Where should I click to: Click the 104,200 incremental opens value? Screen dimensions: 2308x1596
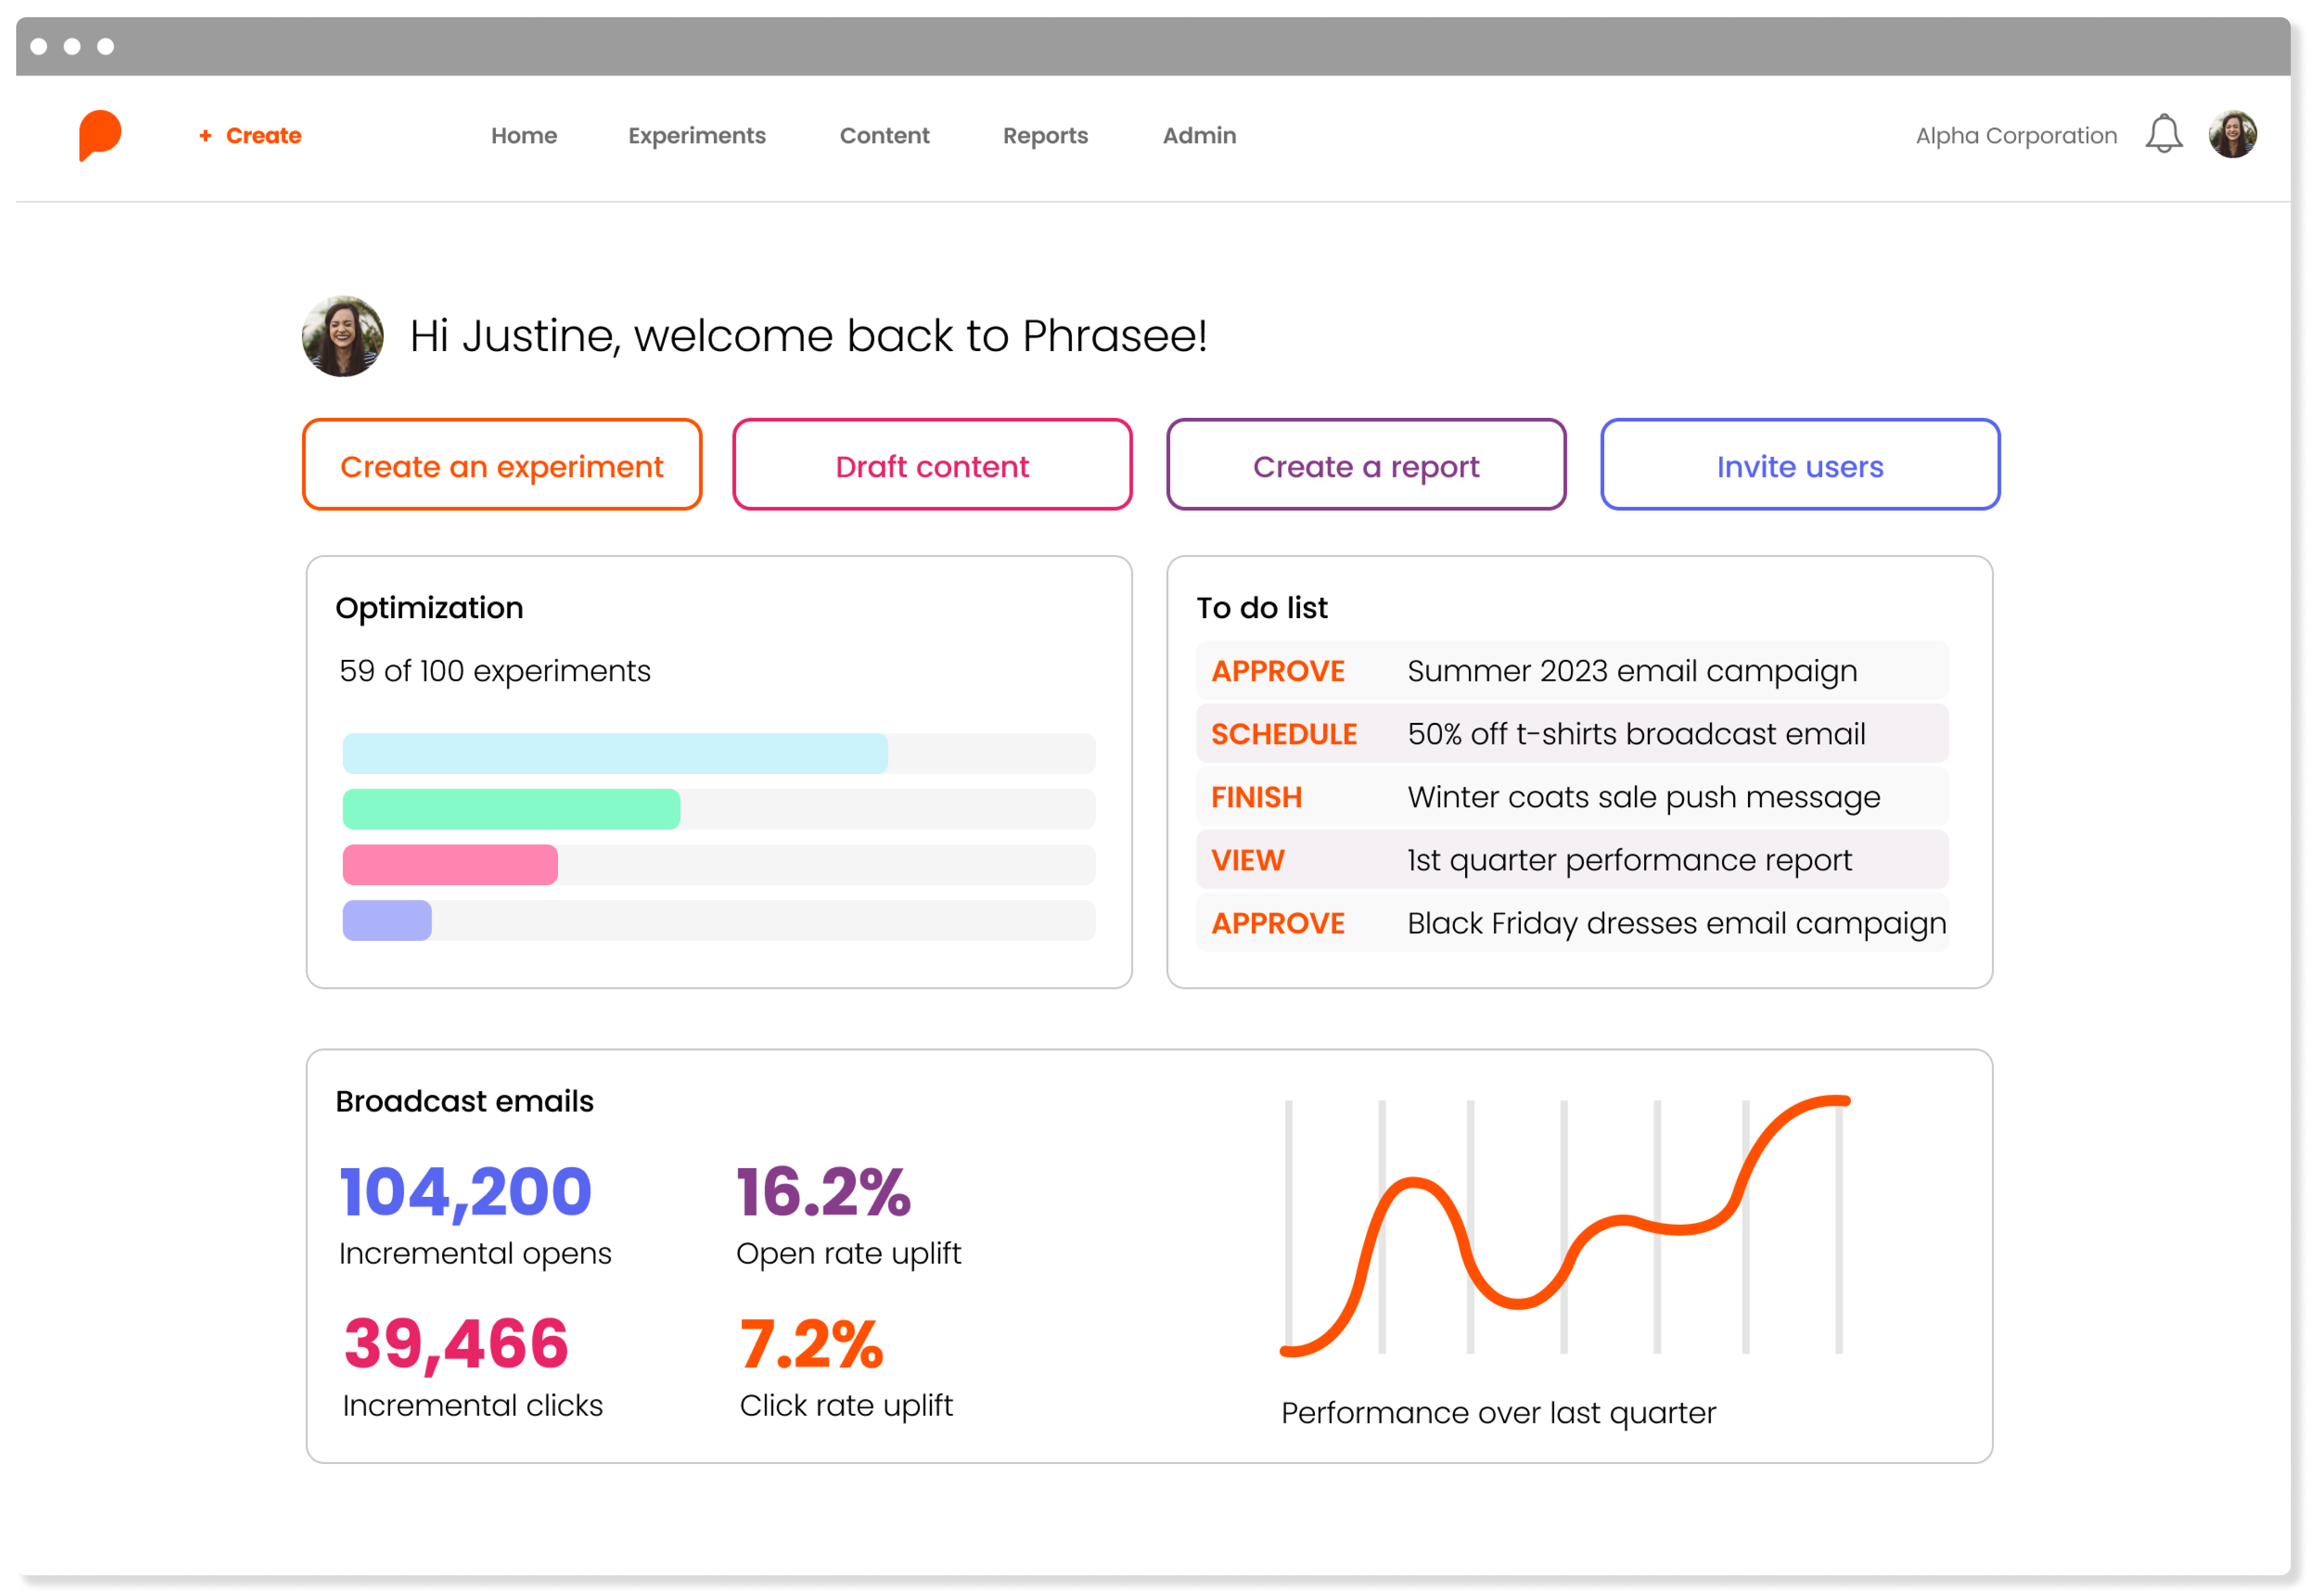click(x=466, y=1192)
